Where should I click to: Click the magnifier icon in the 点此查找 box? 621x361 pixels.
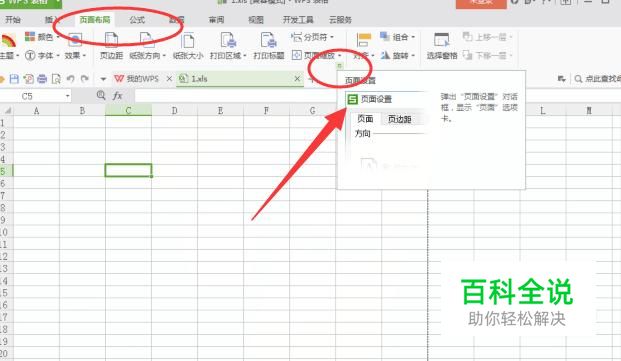tap(578, 79)
